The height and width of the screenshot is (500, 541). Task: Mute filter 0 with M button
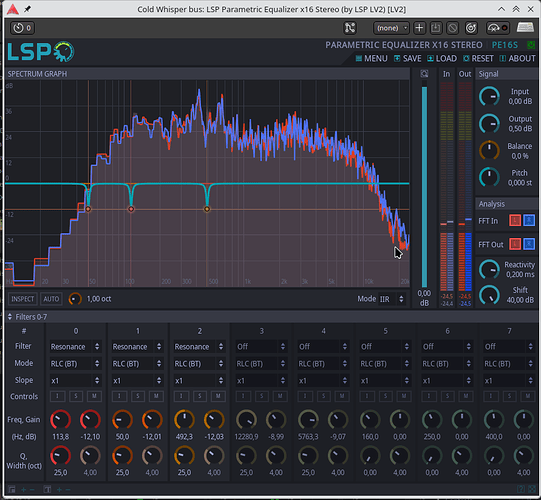coord(94,396)
